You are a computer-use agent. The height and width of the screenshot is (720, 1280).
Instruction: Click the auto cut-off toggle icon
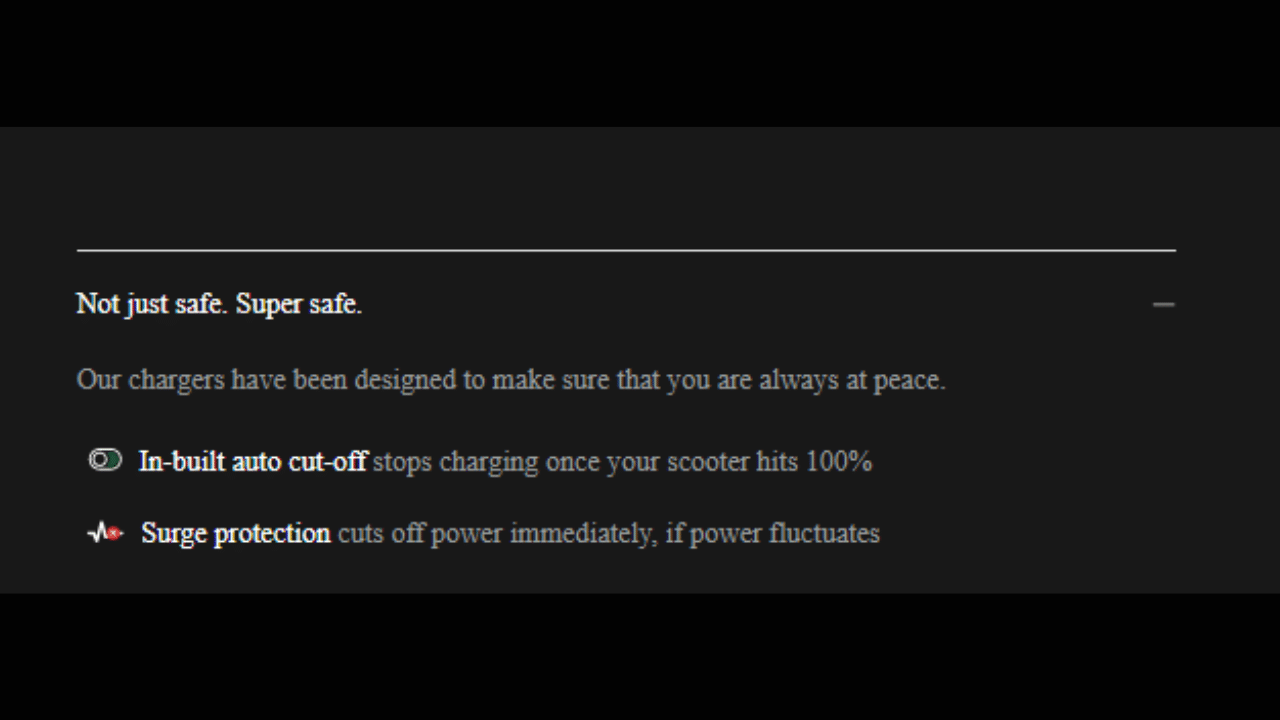105,460
